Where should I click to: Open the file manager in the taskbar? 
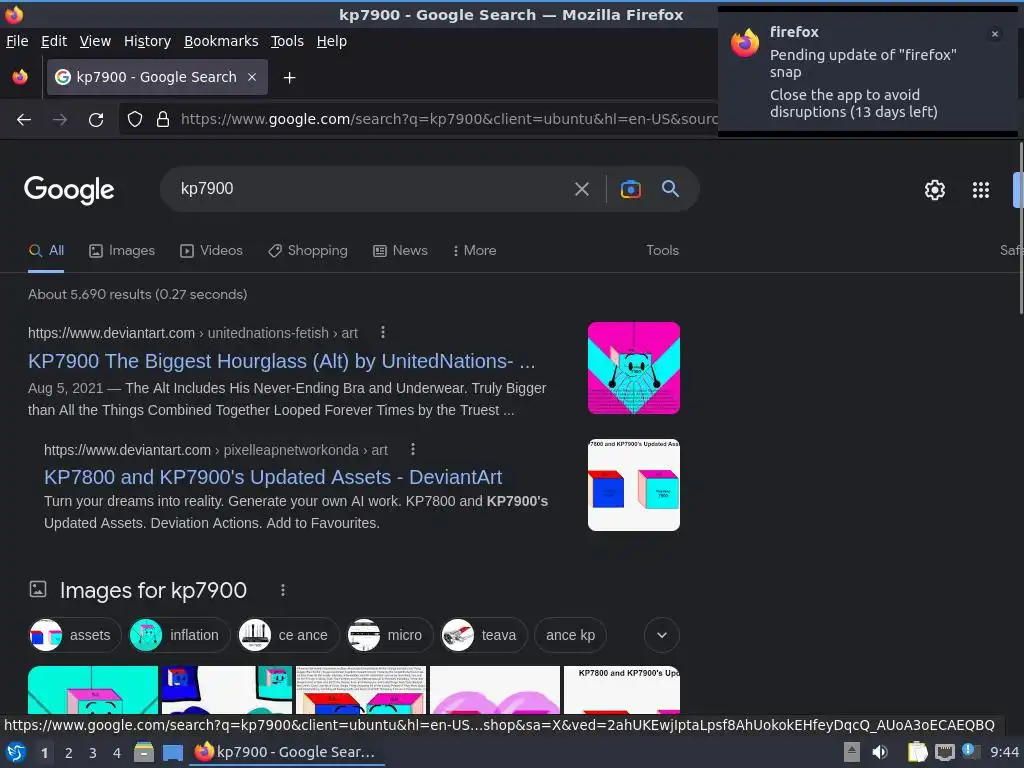(144, 752)
